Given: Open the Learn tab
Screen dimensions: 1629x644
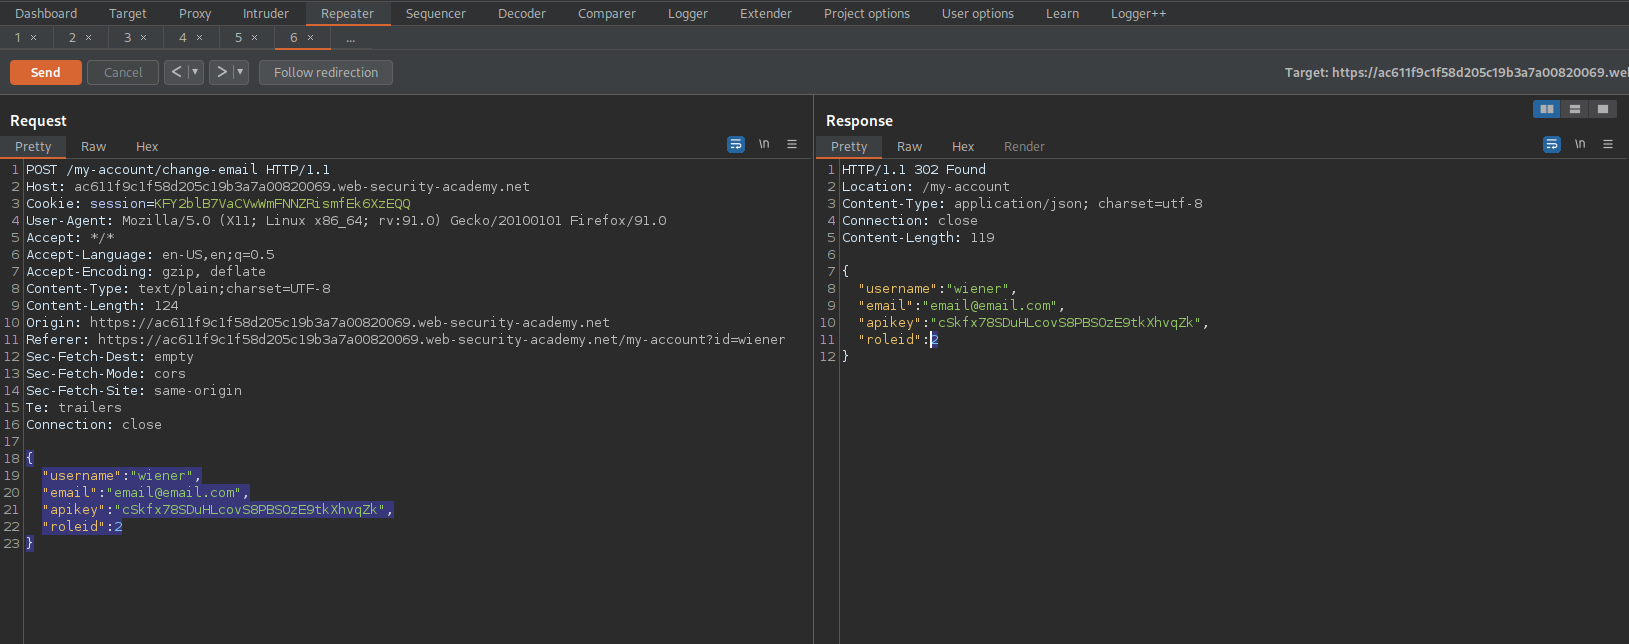Looking at the screenshot, I should pos(1062,13).
